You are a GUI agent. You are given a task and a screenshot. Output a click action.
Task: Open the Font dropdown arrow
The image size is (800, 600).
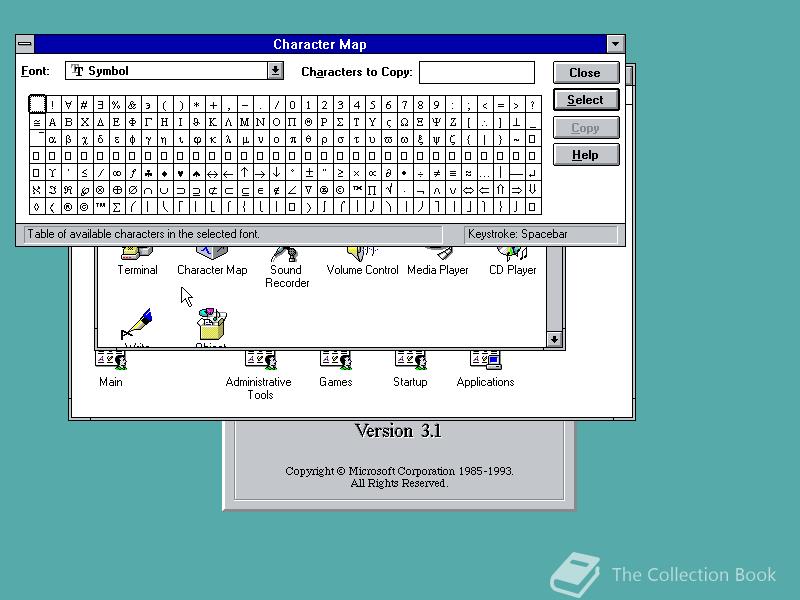click(275, 70)
